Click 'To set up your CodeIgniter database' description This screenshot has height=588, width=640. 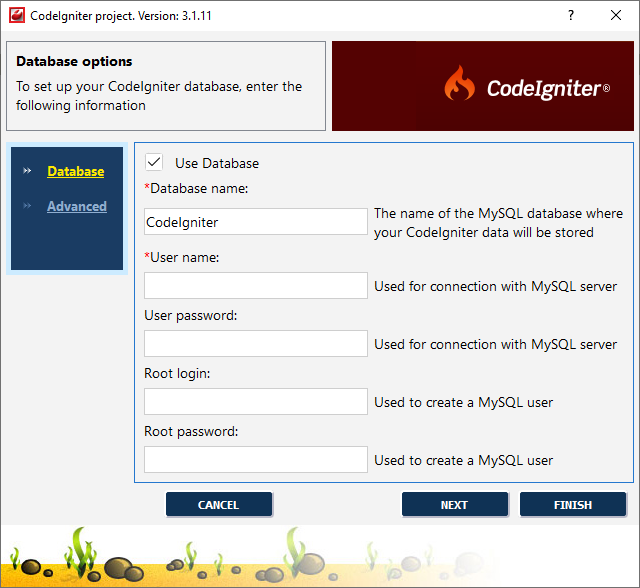pyautogui.click(x=159, y=96)
